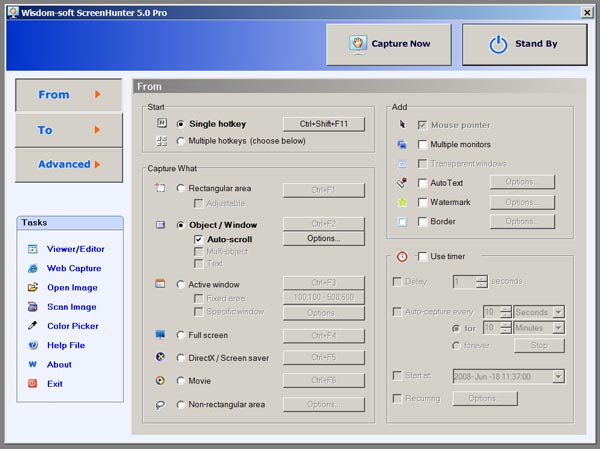Image resolution: width=600 pixels, height=449 pixels.
Task: Click the Ctrl+Shift+F11 hotkey field
Action: point(323,124)
